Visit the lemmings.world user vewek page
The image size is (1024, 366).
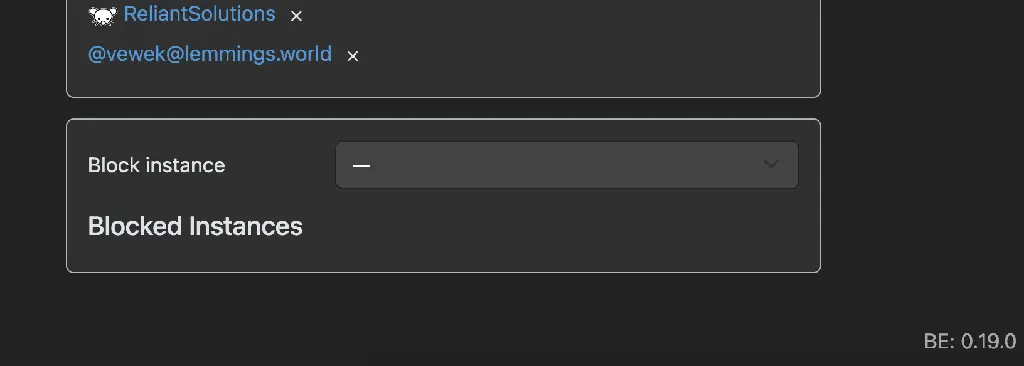[210, 54]
